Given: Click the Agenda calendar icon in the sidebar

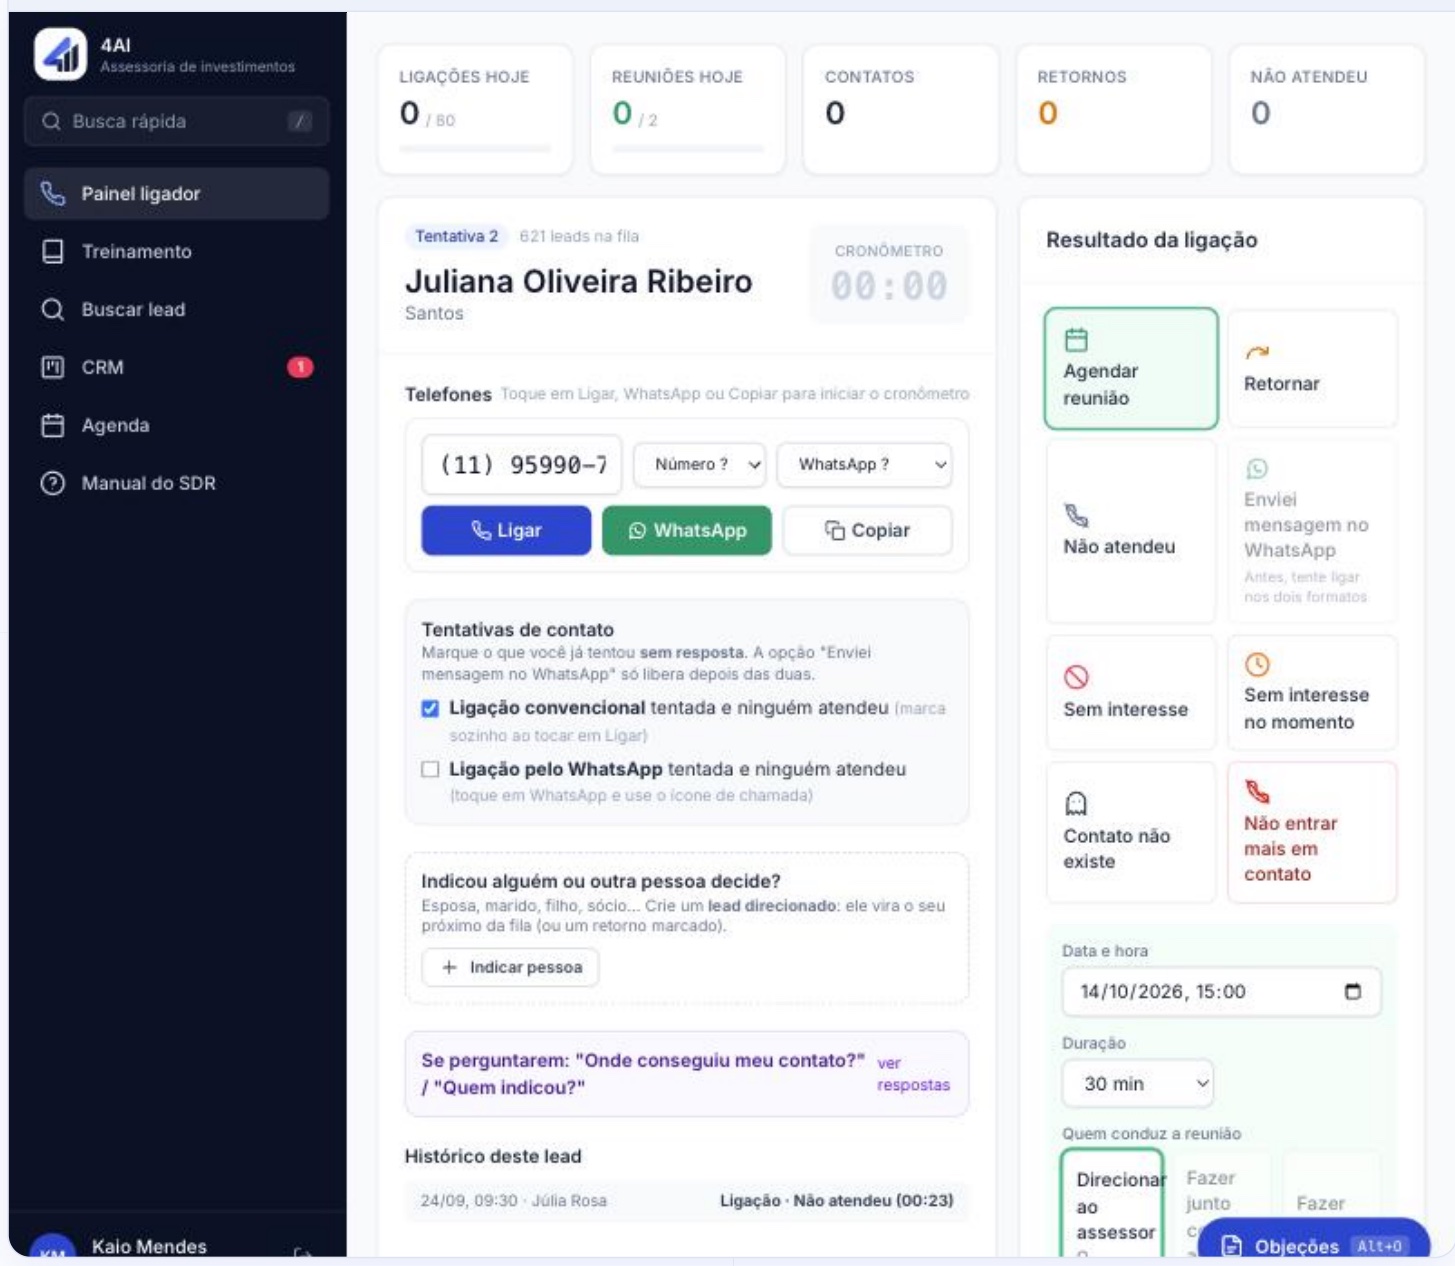Looking at the screenshot, I should point(53,425).
